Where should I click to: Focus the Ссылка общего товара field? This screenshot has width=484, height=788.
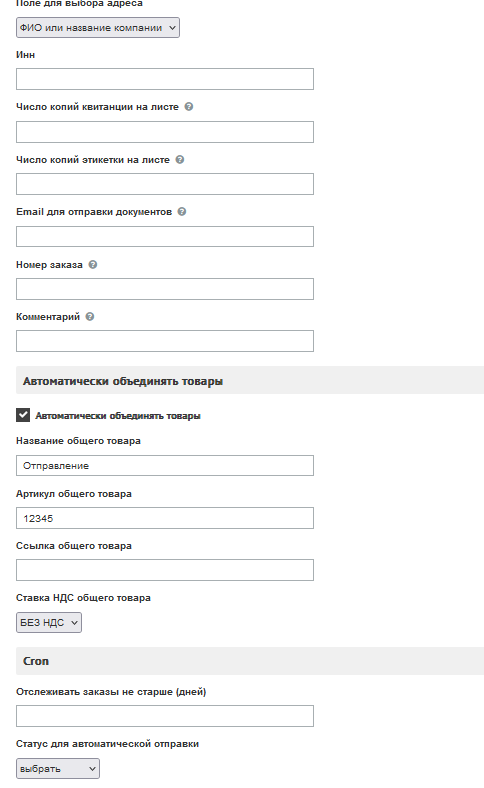tap(165, 570)
